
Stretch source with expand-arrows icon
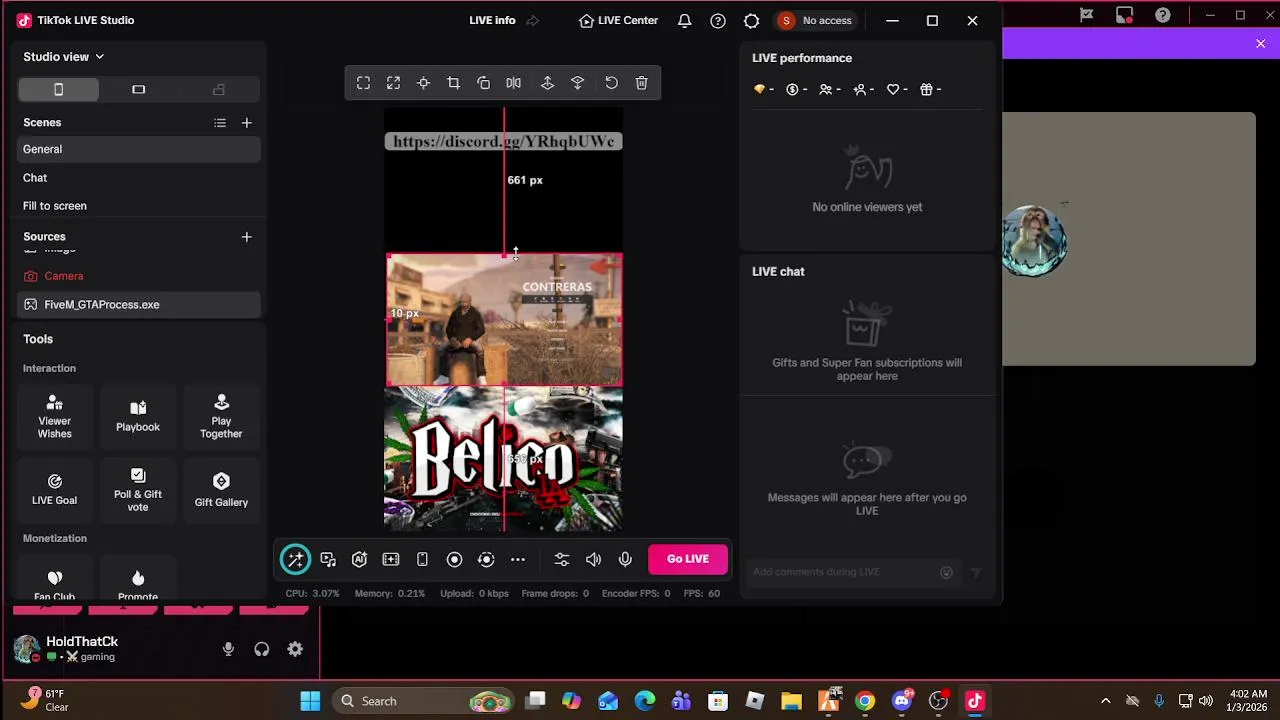pos(394,83)
